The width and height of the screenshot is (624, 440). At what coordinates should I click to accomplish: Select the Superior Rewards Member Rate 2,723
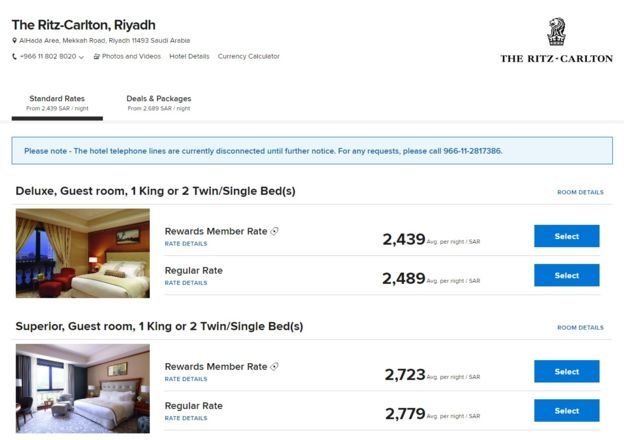566,371
